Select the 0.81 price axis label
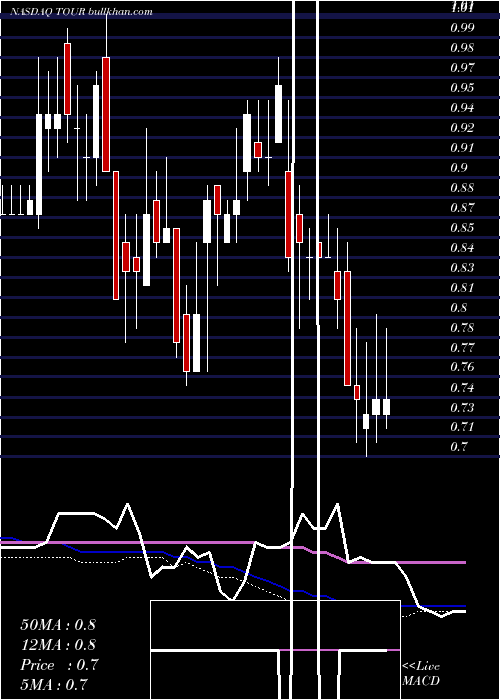This screenshot has height=700, width=500. (x=462, y=288)
